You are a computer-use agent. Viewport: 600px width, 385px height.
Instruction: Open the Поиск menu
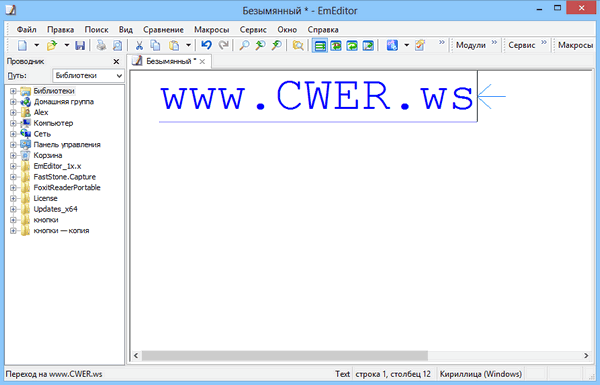pos(96,29)
